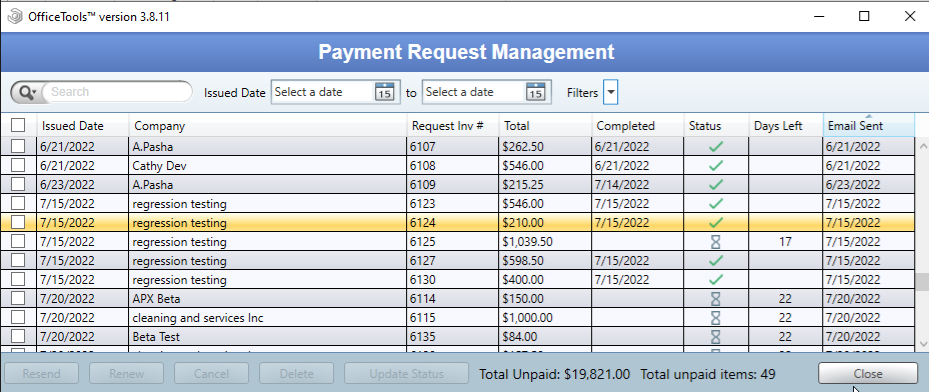Image resolution: width=929 pixels, height=392 pixels.
Task: Check the box for invoice 6127 row
Action: [18, 261]
